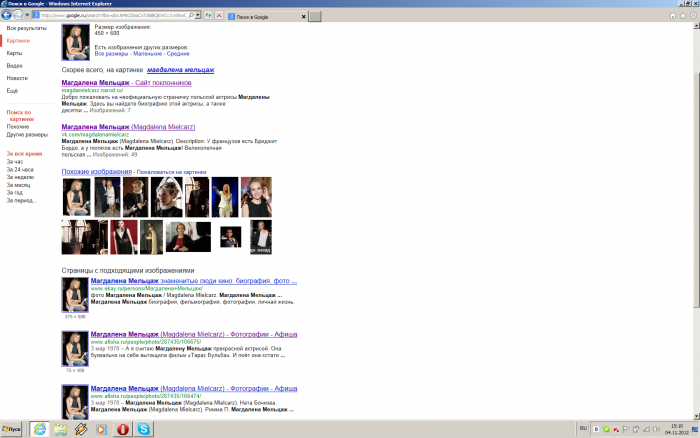Click the green Refresh page icon
The image size is (700, 438).
(208, 15)
